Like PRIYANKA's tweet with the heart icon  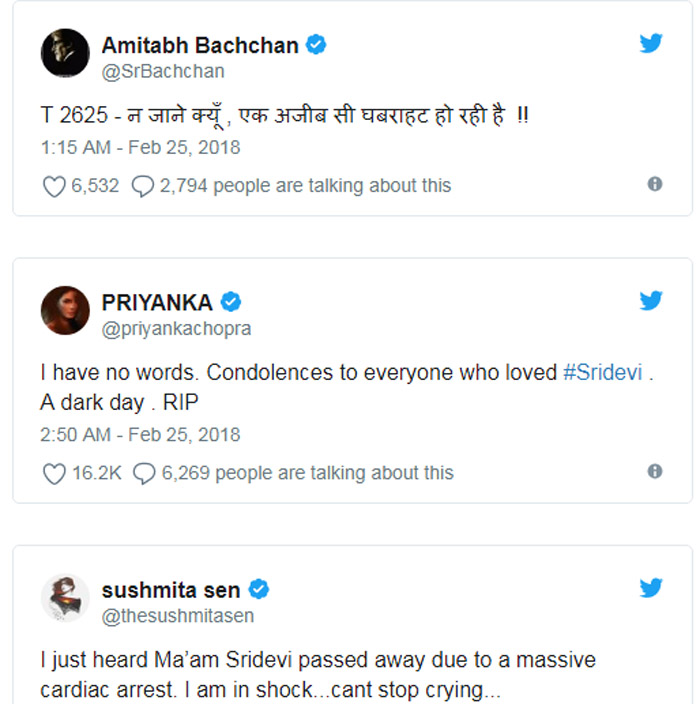tap(54, 473)
